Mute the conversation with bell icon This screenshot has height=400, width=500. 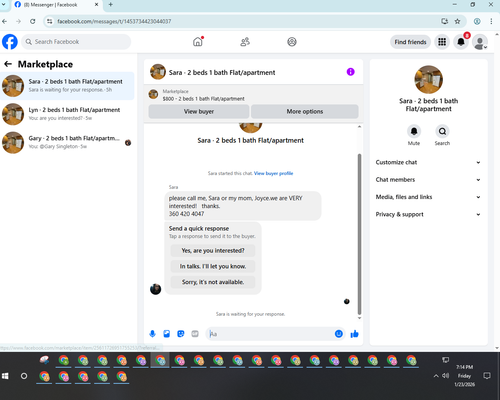414,131
